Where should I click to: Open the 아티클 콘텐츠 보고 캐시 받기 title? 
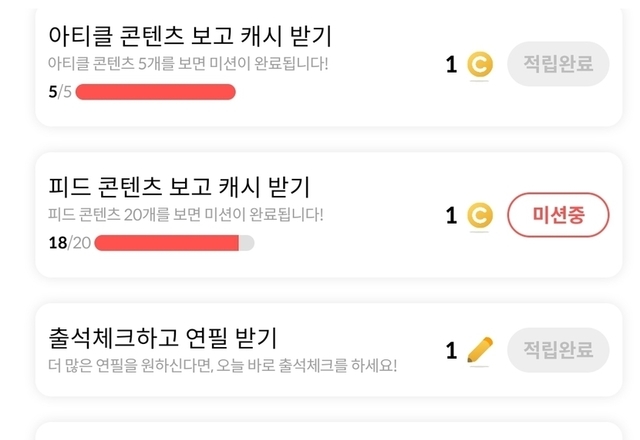pyautogui.click(x=190, y=36)
